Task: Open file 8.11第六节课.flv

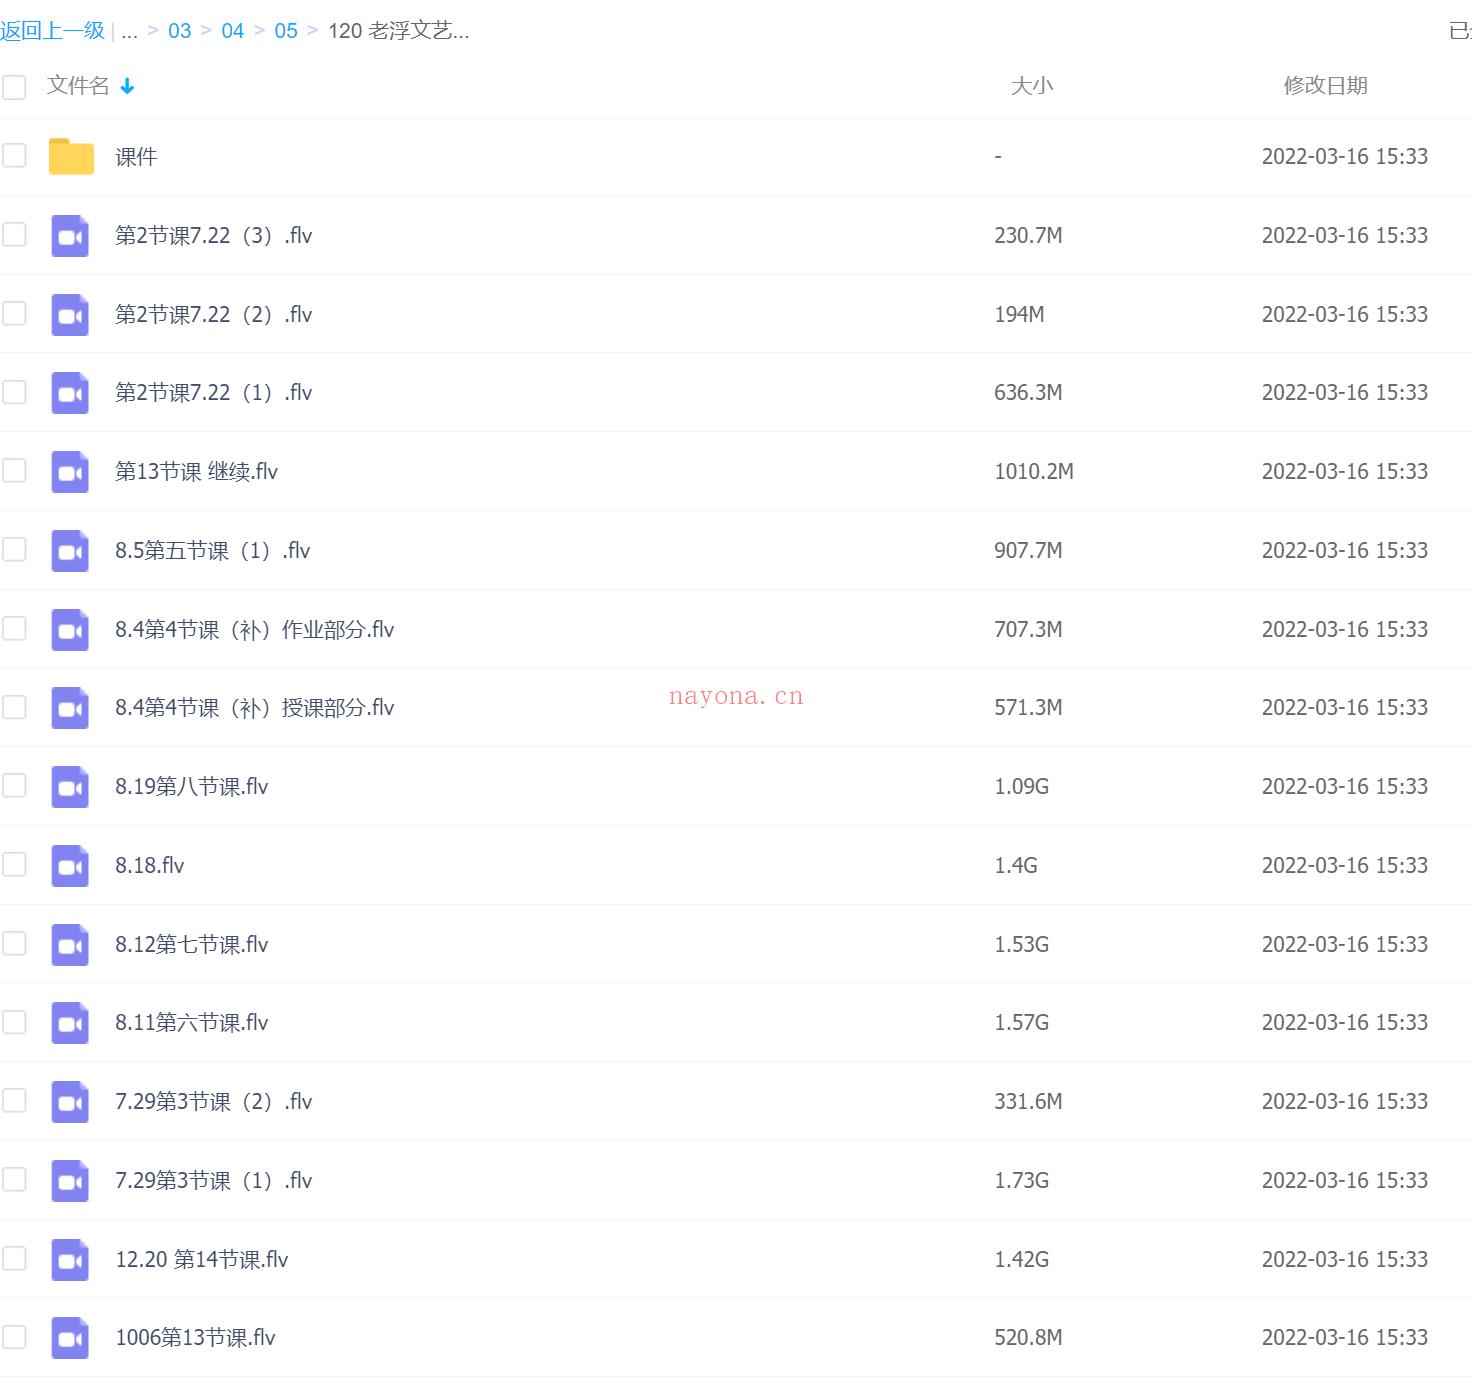Action: click(192, 1023)
